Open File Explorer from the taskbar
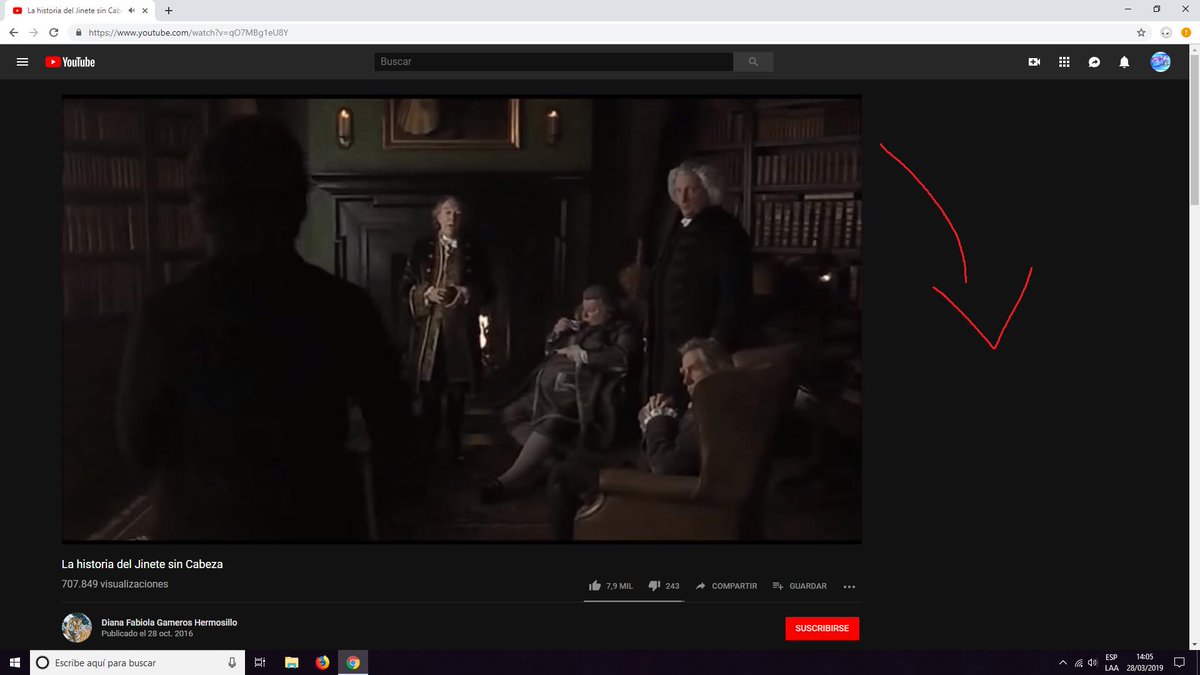 click(291, 662)
